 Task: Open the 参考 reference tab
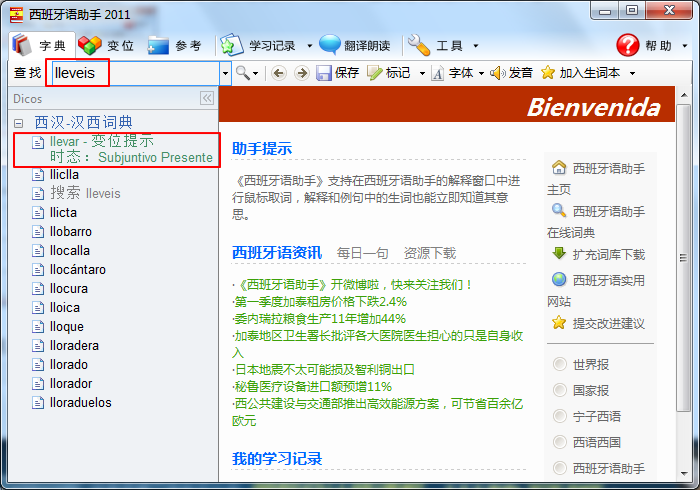pos(175,46)
